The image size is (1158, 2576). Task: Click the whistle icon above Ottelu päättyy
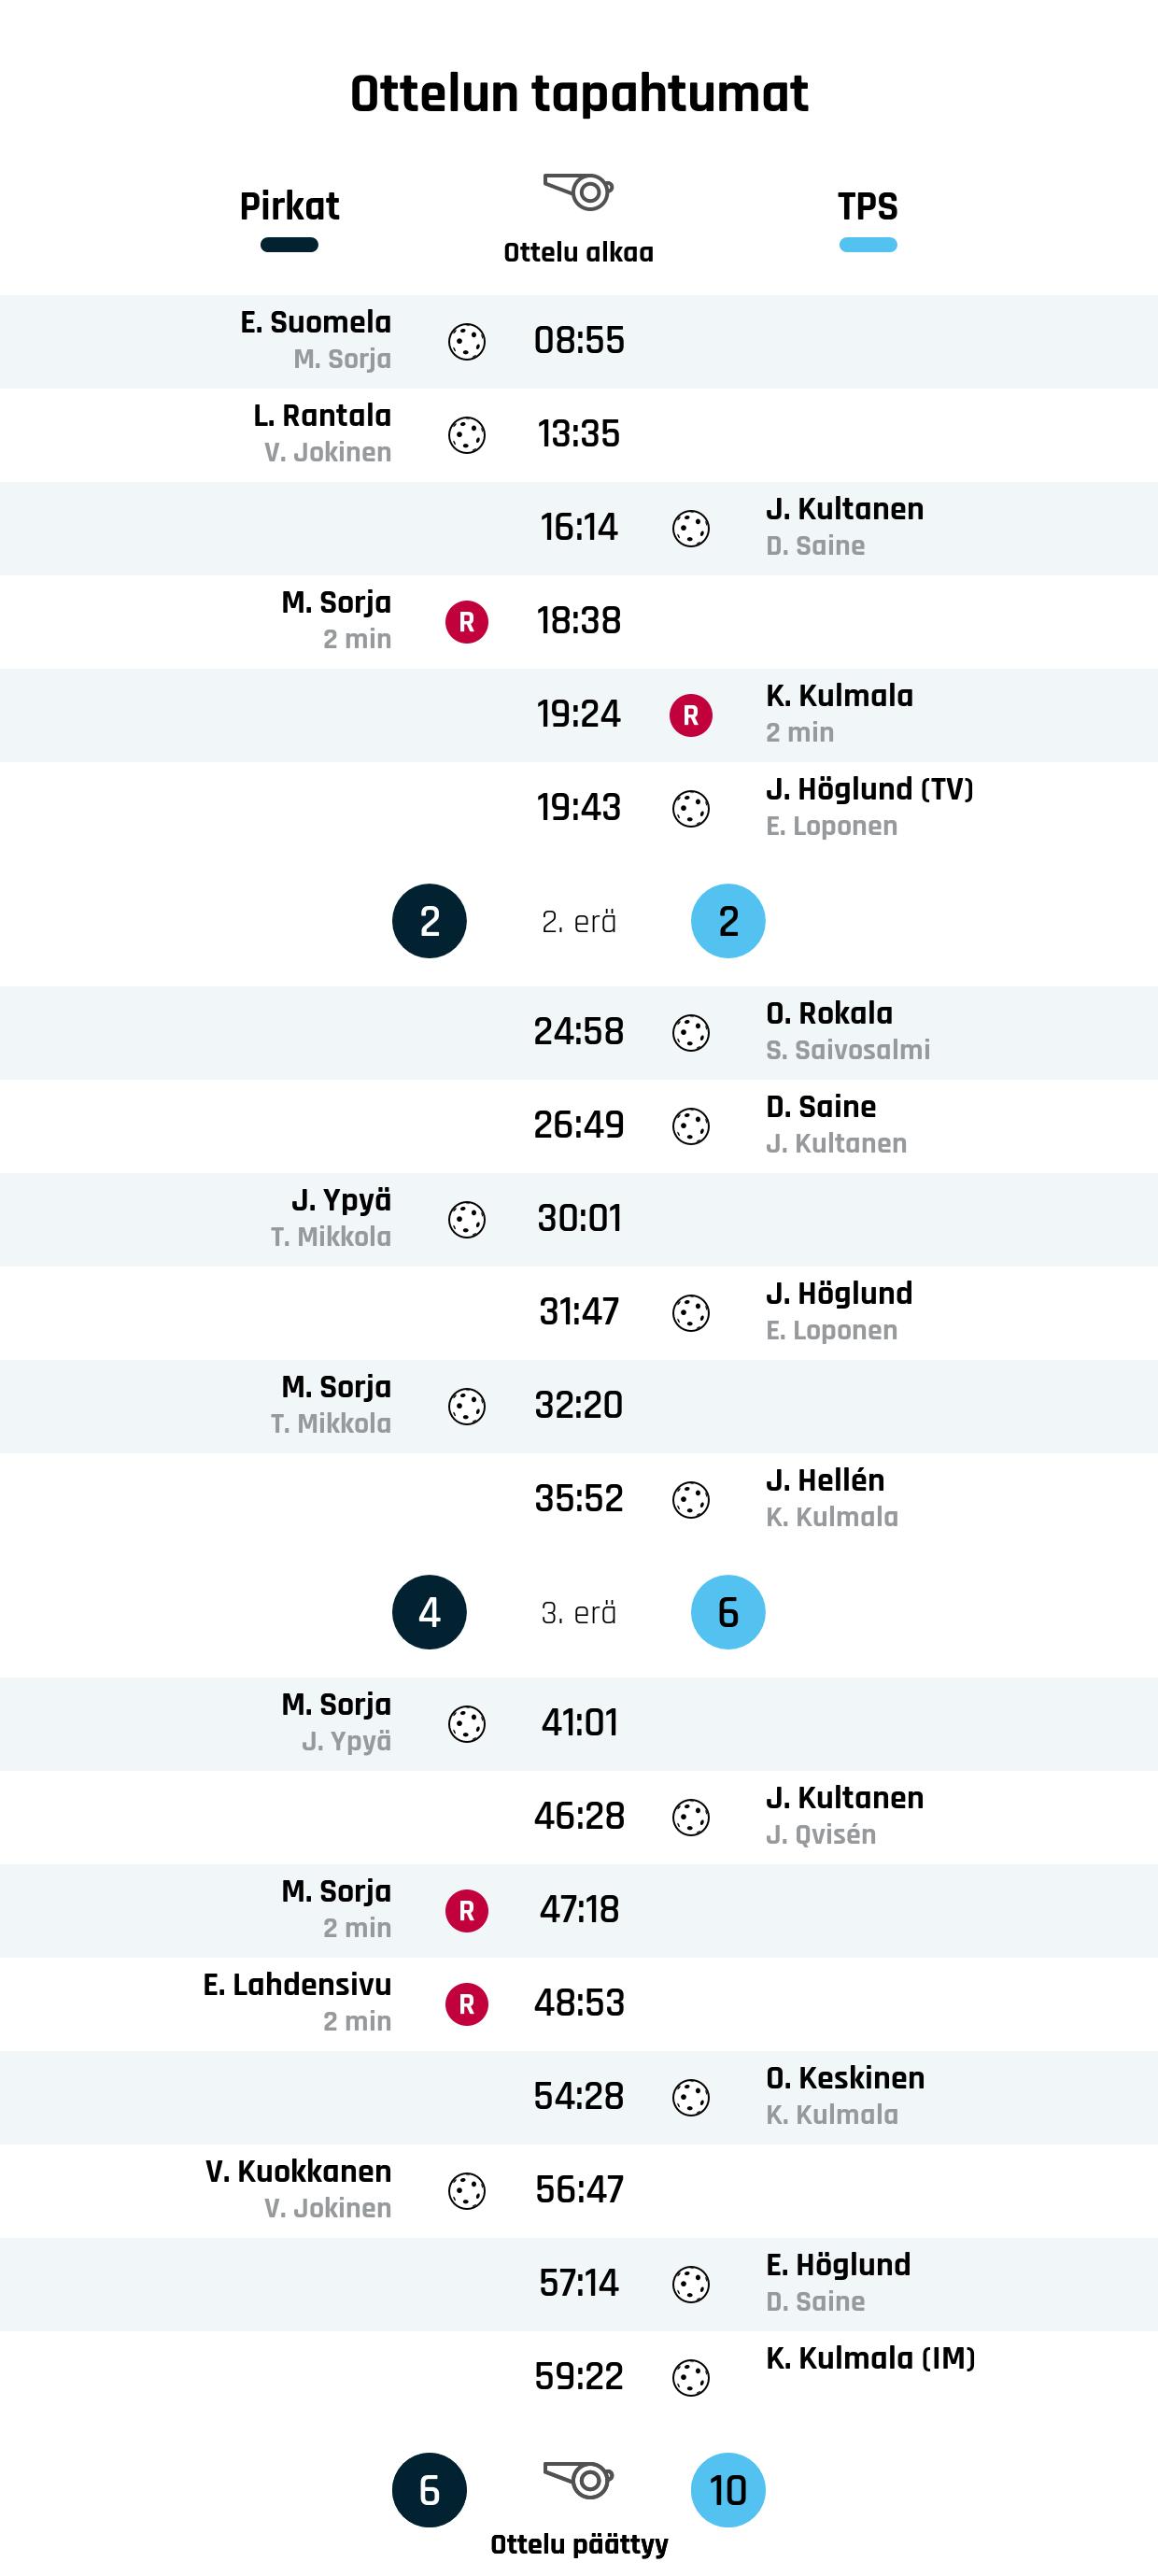tap(578, 2479)
